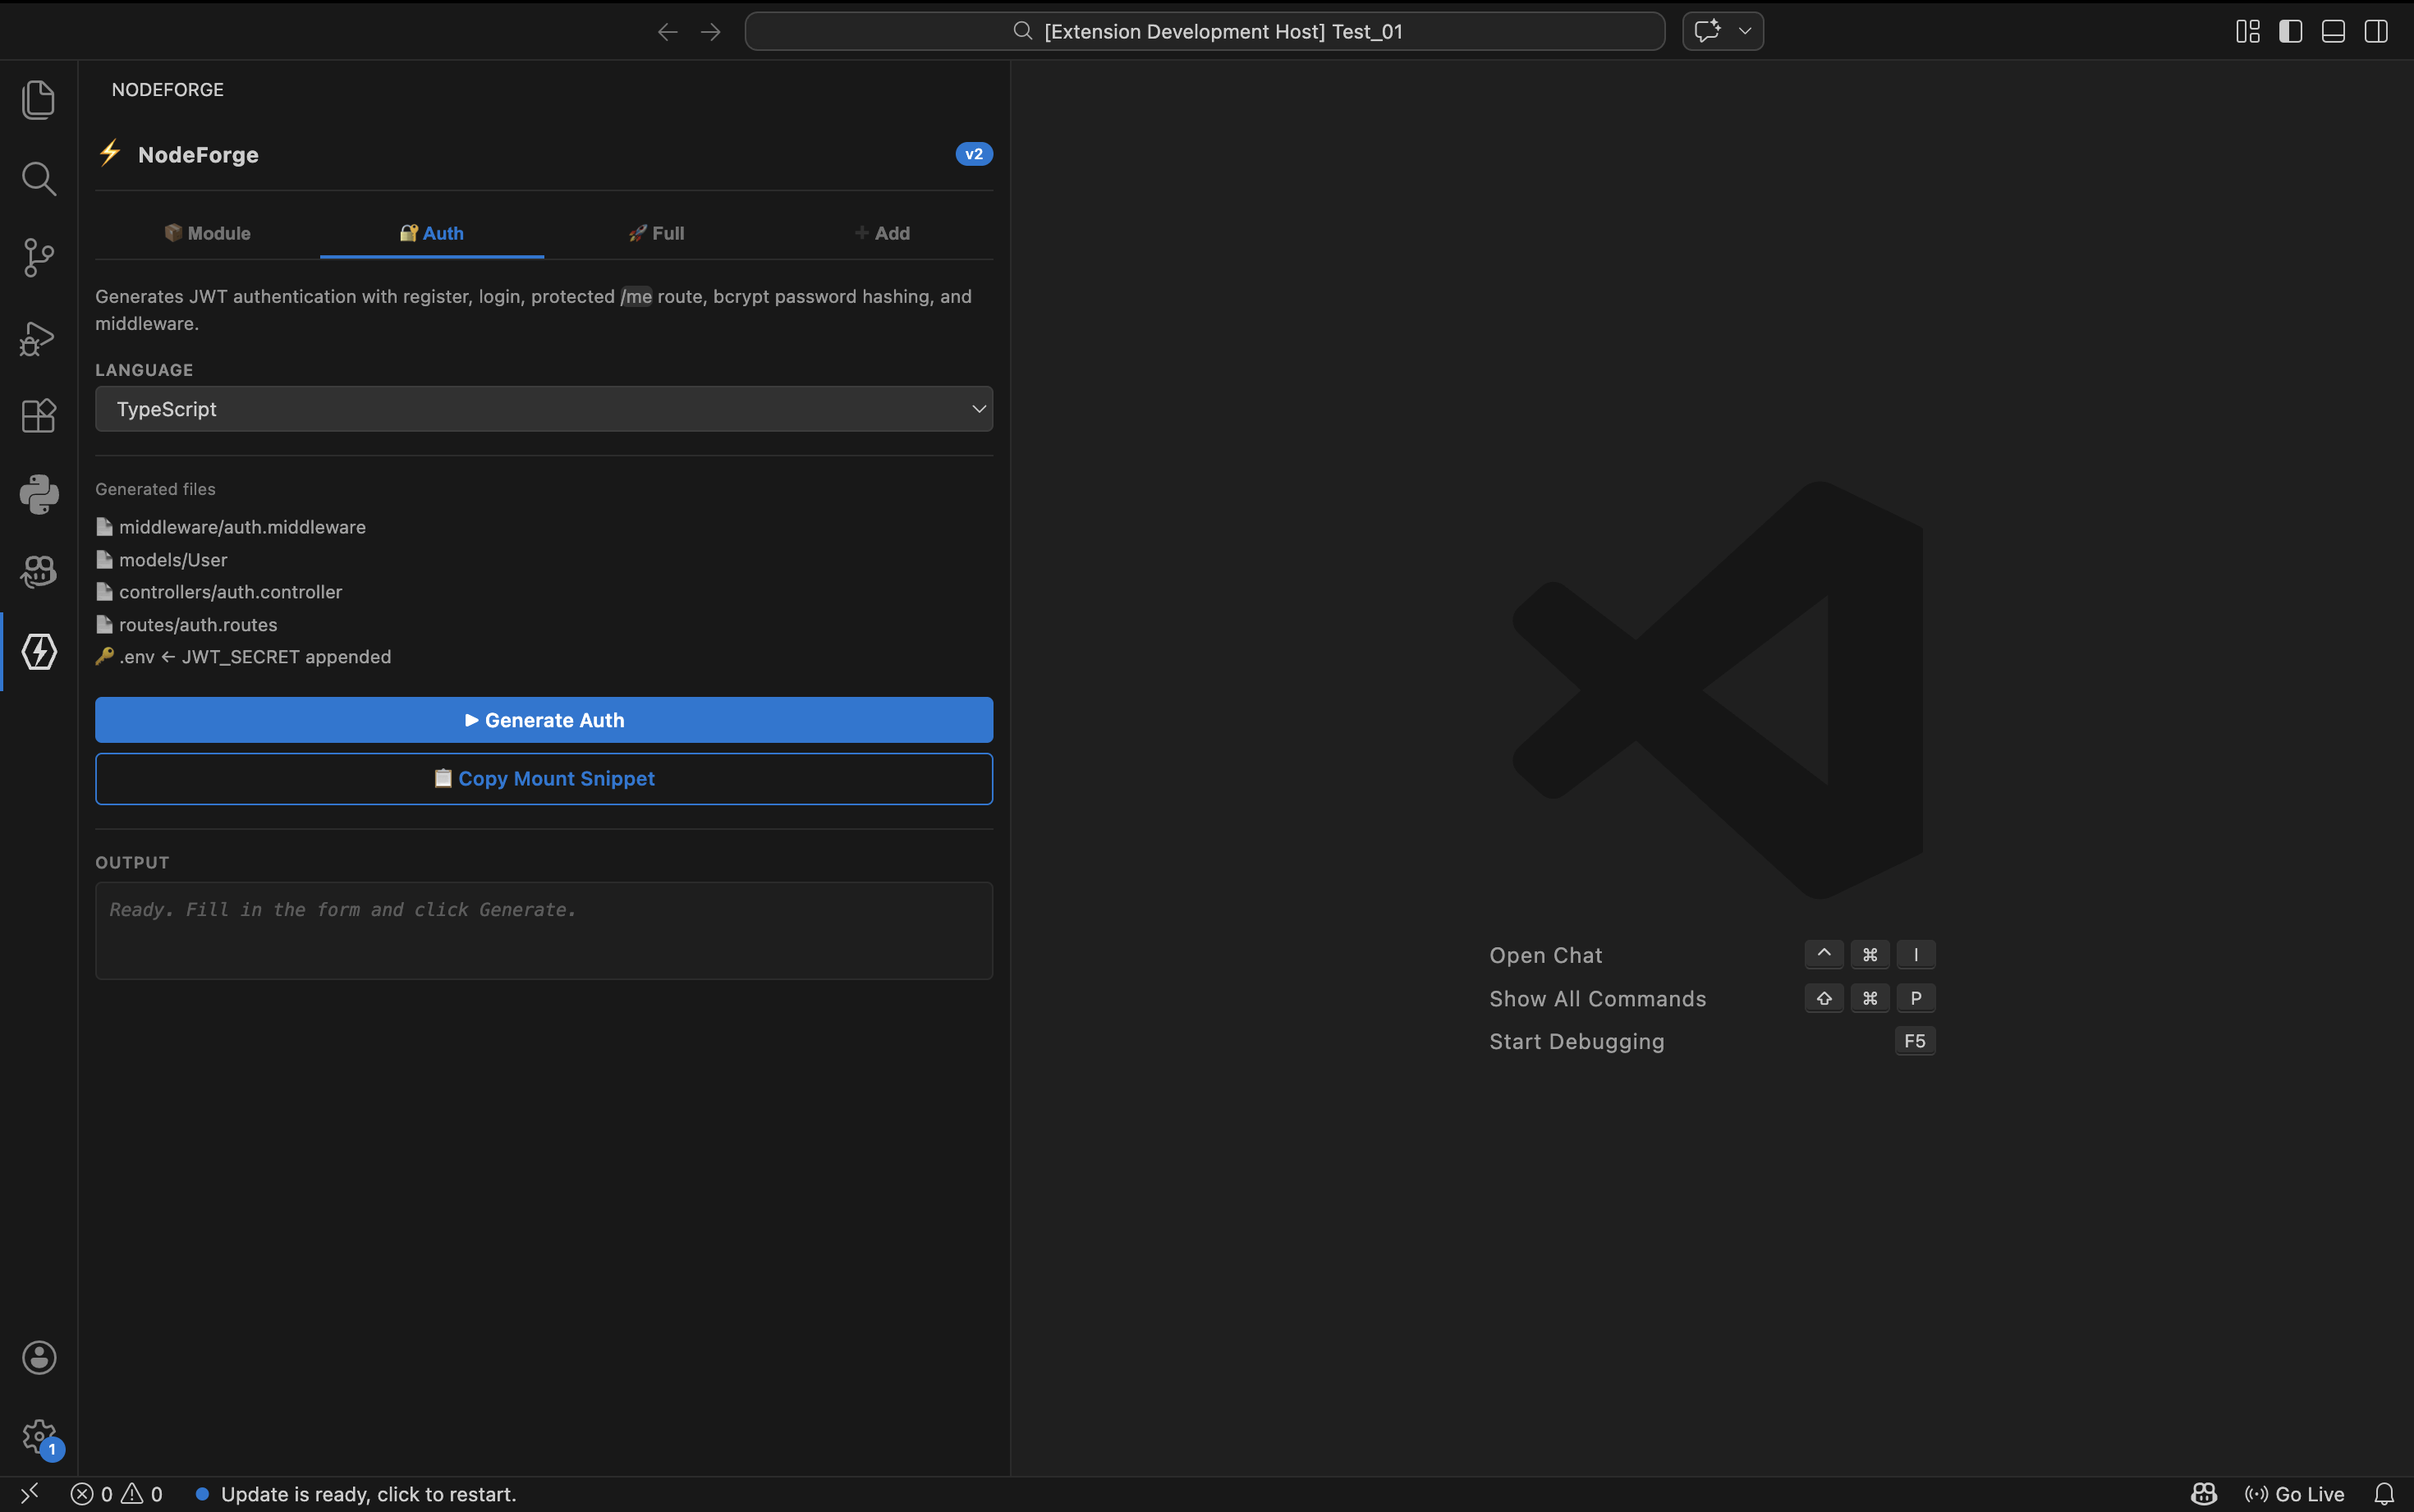Open Source Control view icon
This screenshot has width=2414, height=1512.
[x=38, y=257]
